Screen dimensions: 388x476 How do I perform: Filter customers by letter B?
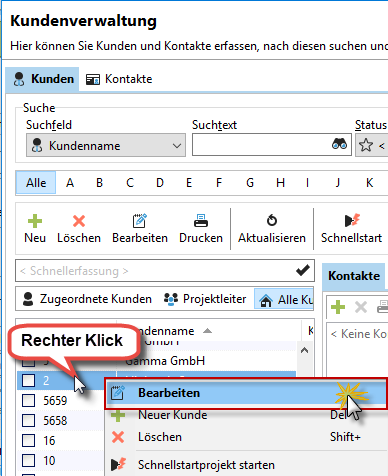pos(99,183)
